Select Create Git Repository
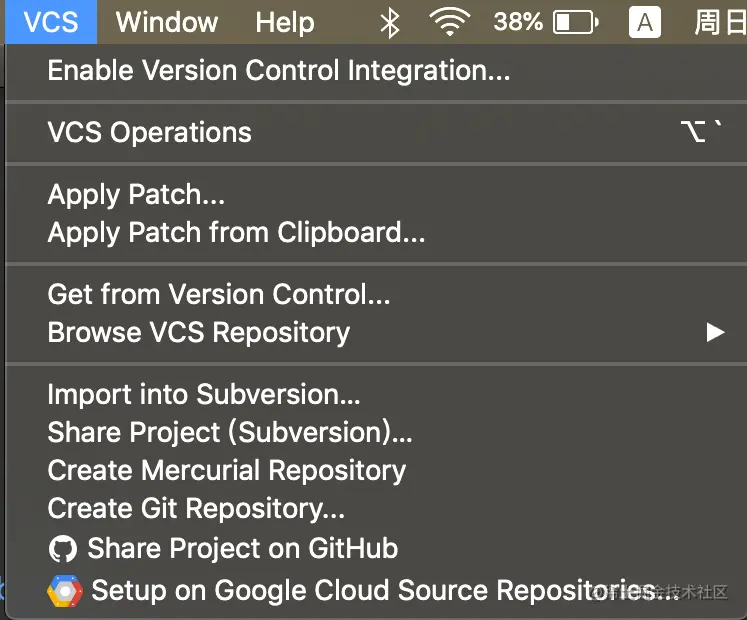 click(x=196, y=509)
